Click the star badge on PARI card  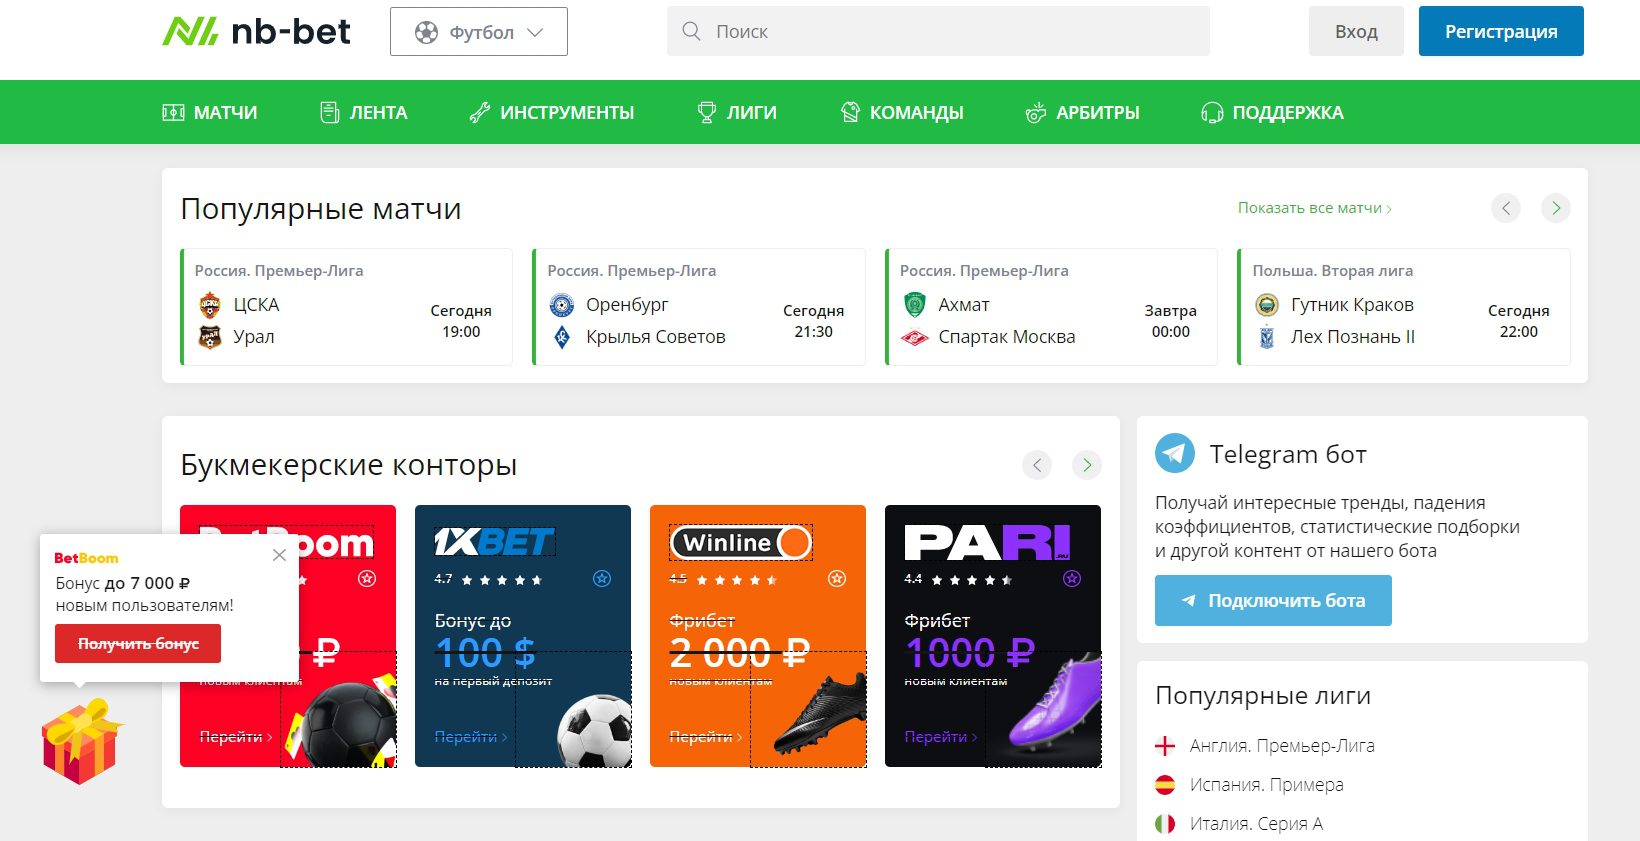click(1072, 578)
